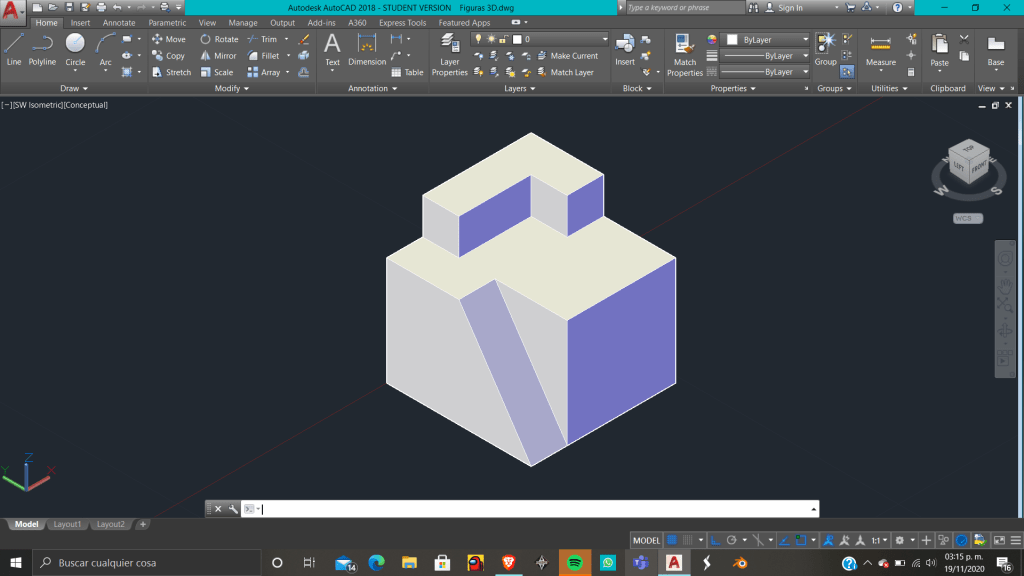This screenshot has width=1024, height=576.
Task: Click the ViewCube top face
Action: 967,150
